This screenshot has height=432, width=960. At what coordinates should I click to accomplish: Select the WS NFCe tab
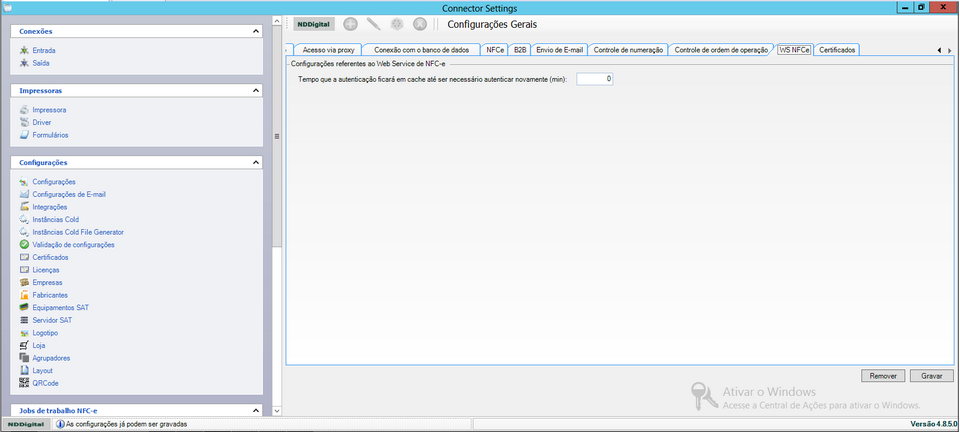click(x=794, y=50)
